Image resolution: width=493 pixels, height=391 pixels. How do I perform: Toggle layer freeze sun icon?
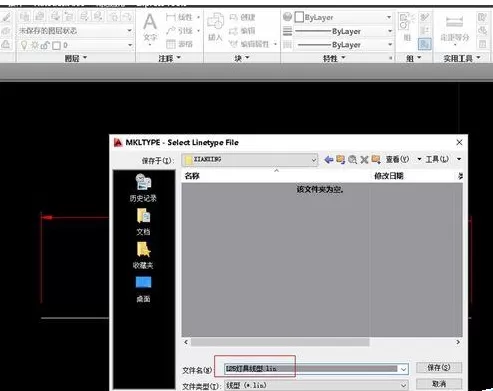point(35,45)
